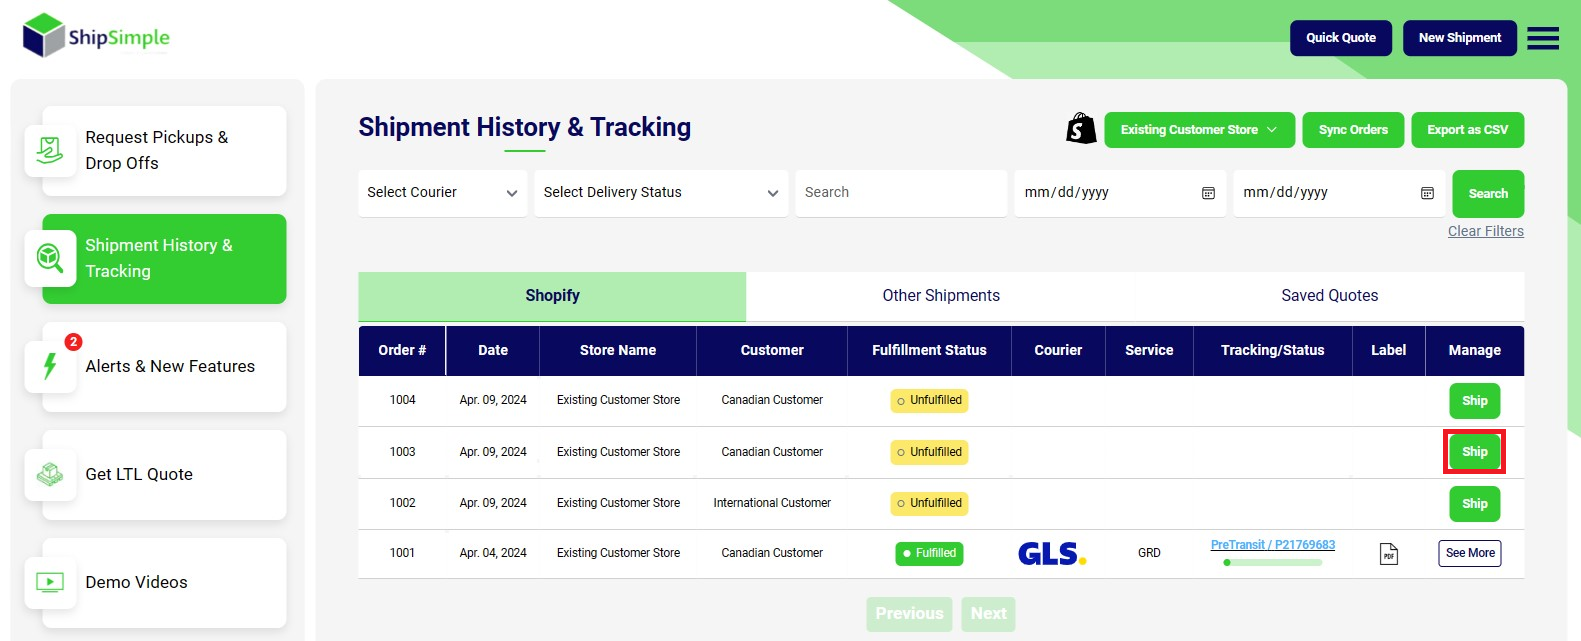
Task: Switch to the Shopify tab
Action: tap(552, 296)
